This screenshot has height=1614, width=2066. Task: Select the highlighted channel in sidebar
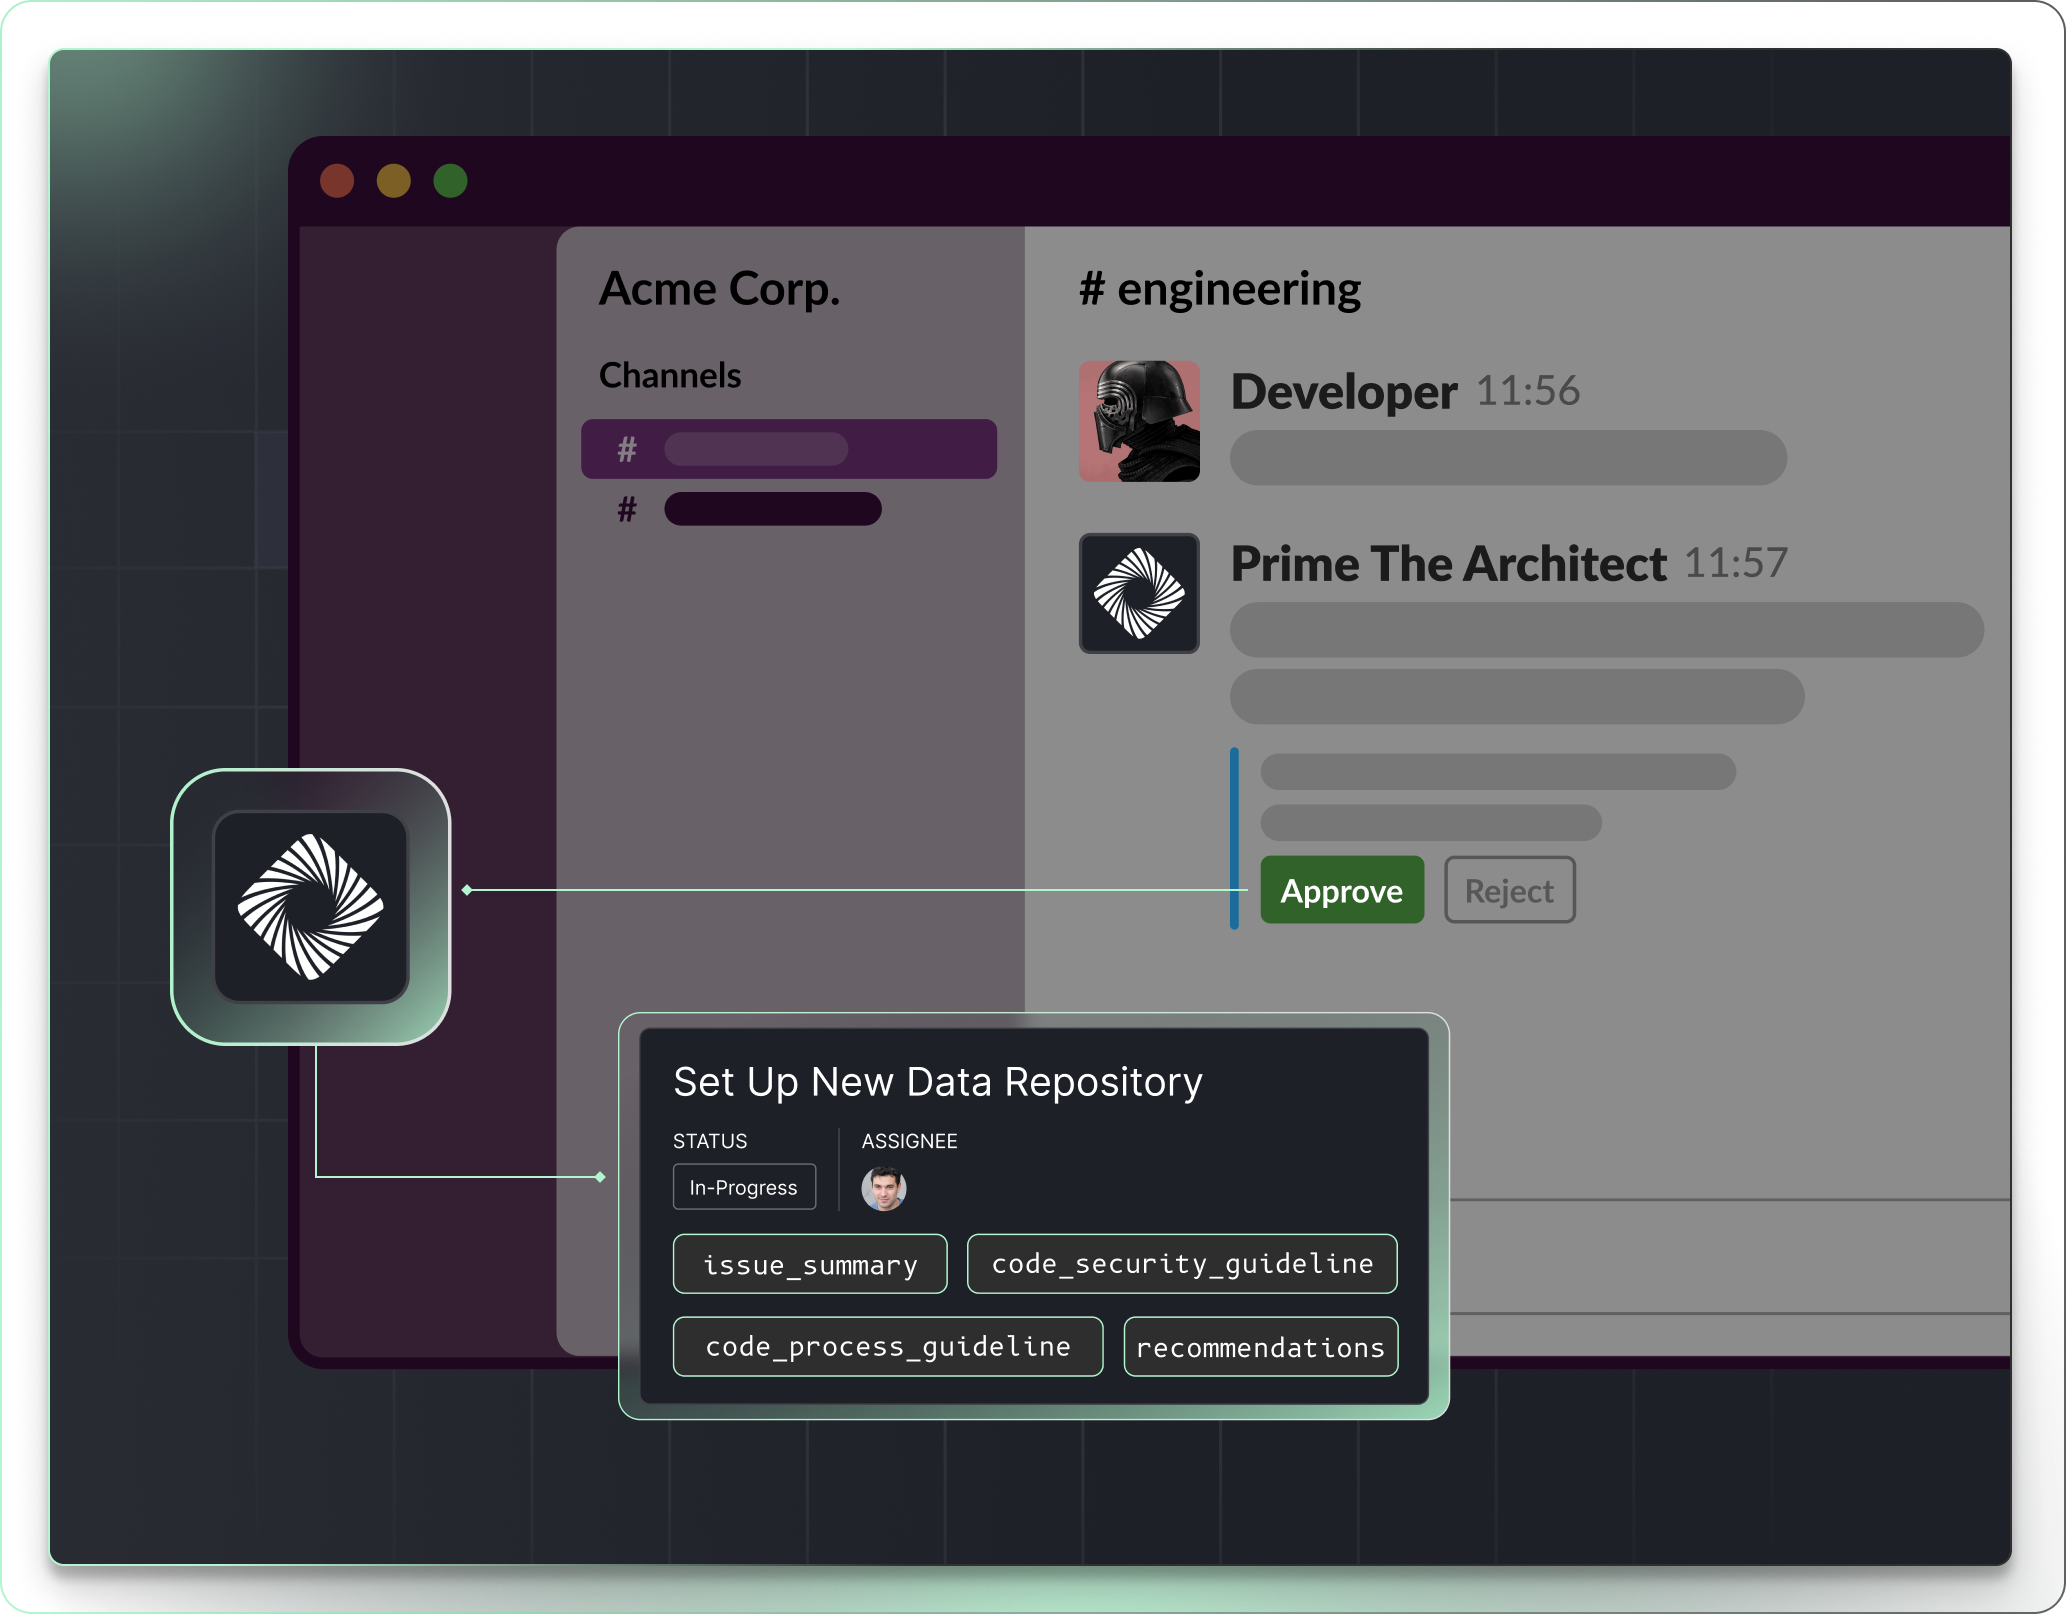[x=788, y=449]
